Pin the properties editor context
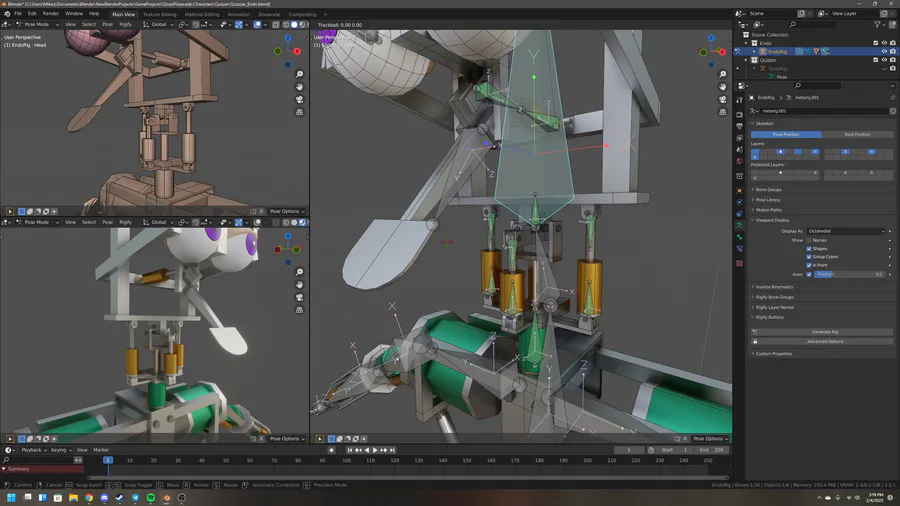Screen dimensions: 900x506 [x=893, y=98]
